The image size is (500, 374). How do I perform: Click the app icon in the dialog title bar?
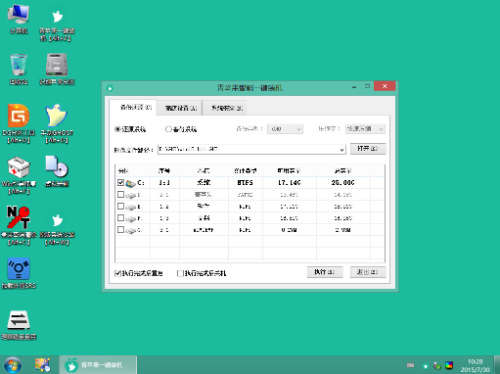(x=110, y=88)
